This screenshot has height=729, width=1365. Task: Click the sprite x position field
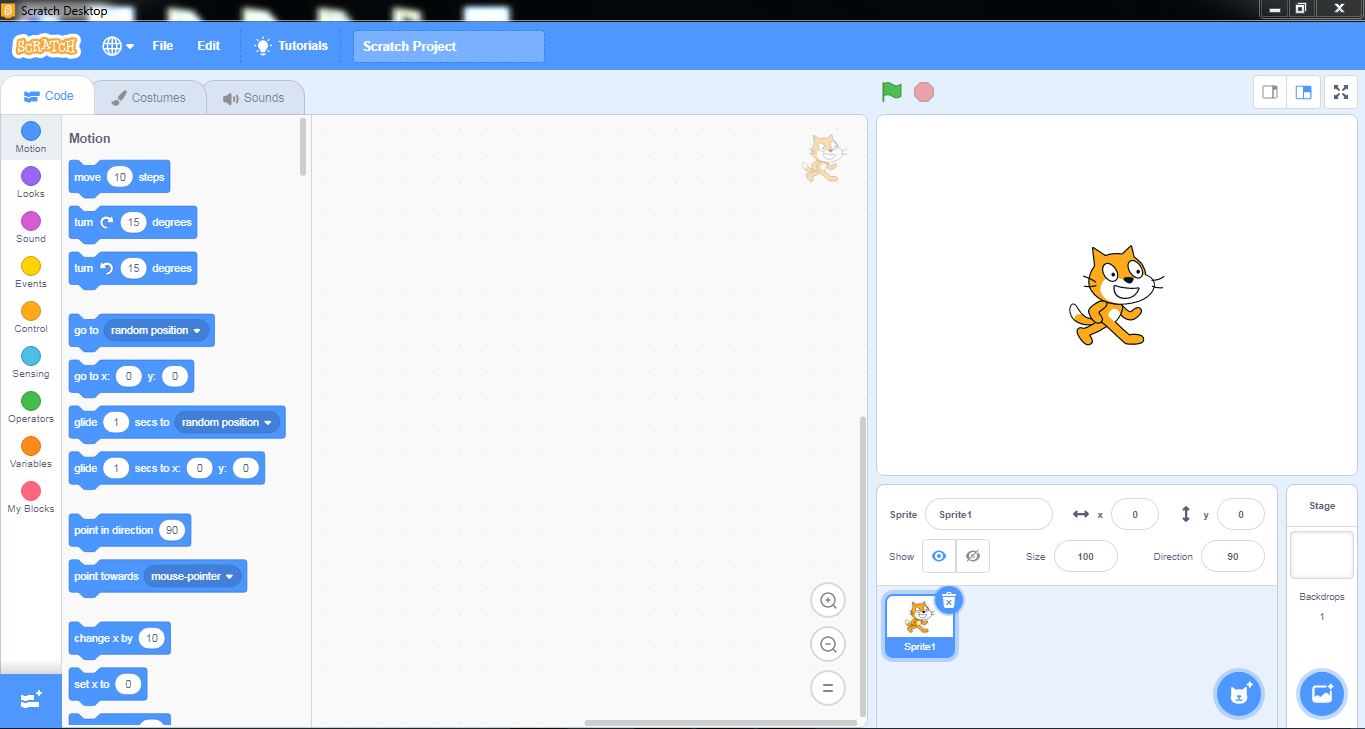[x=1135, y=514]
